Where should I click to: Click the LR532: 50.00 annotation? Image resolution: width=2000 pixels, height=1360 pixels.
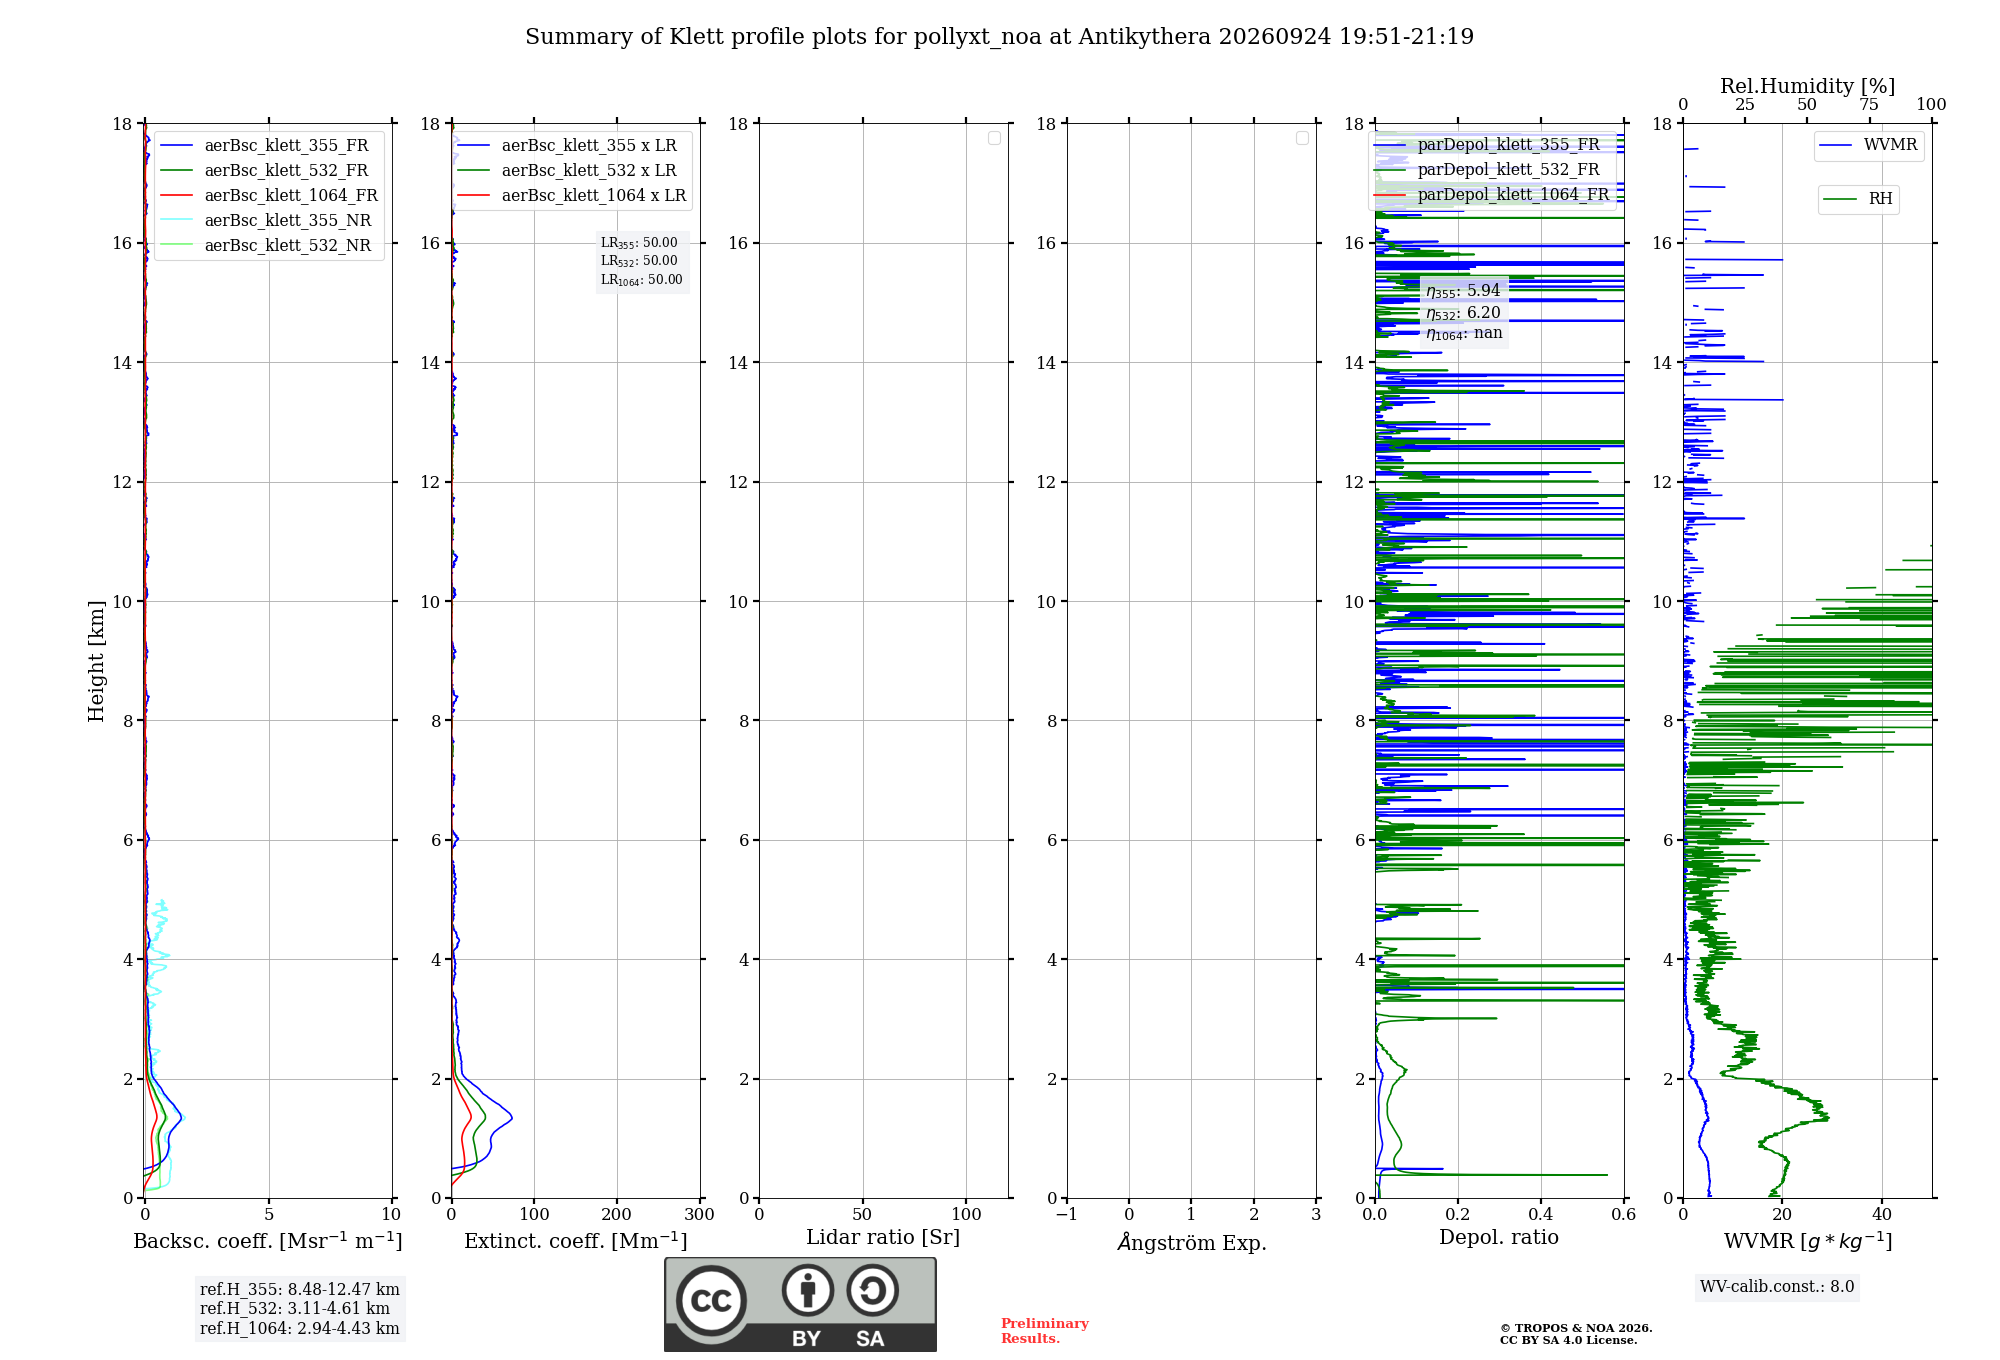click(x=639, y=261)
